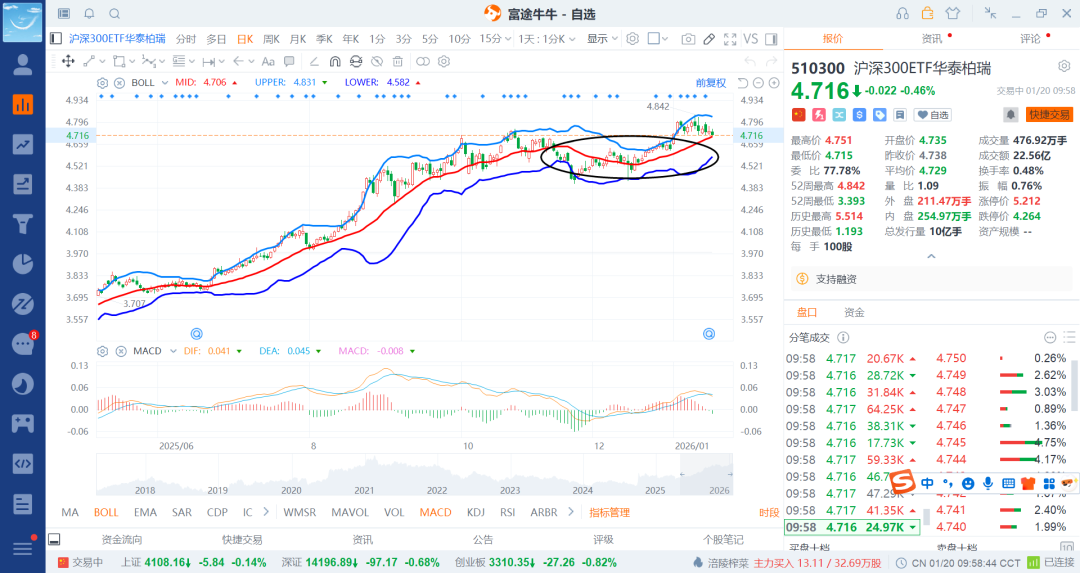
Task: Open chart layout square dropdown
Action: (x=658, y=39)
